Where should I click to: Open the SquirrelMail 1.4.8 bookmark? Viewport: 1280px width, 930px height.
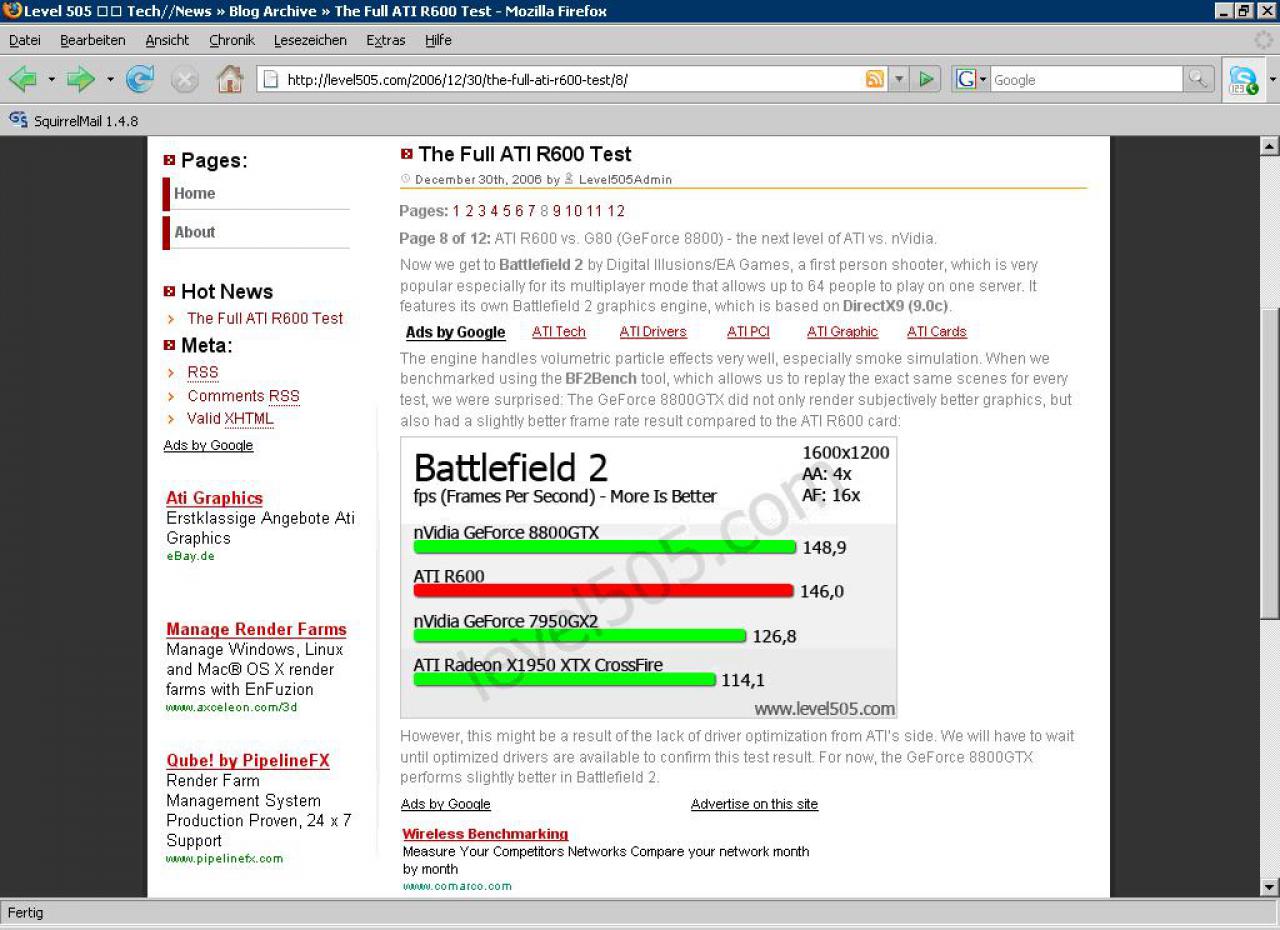(73, 121)
